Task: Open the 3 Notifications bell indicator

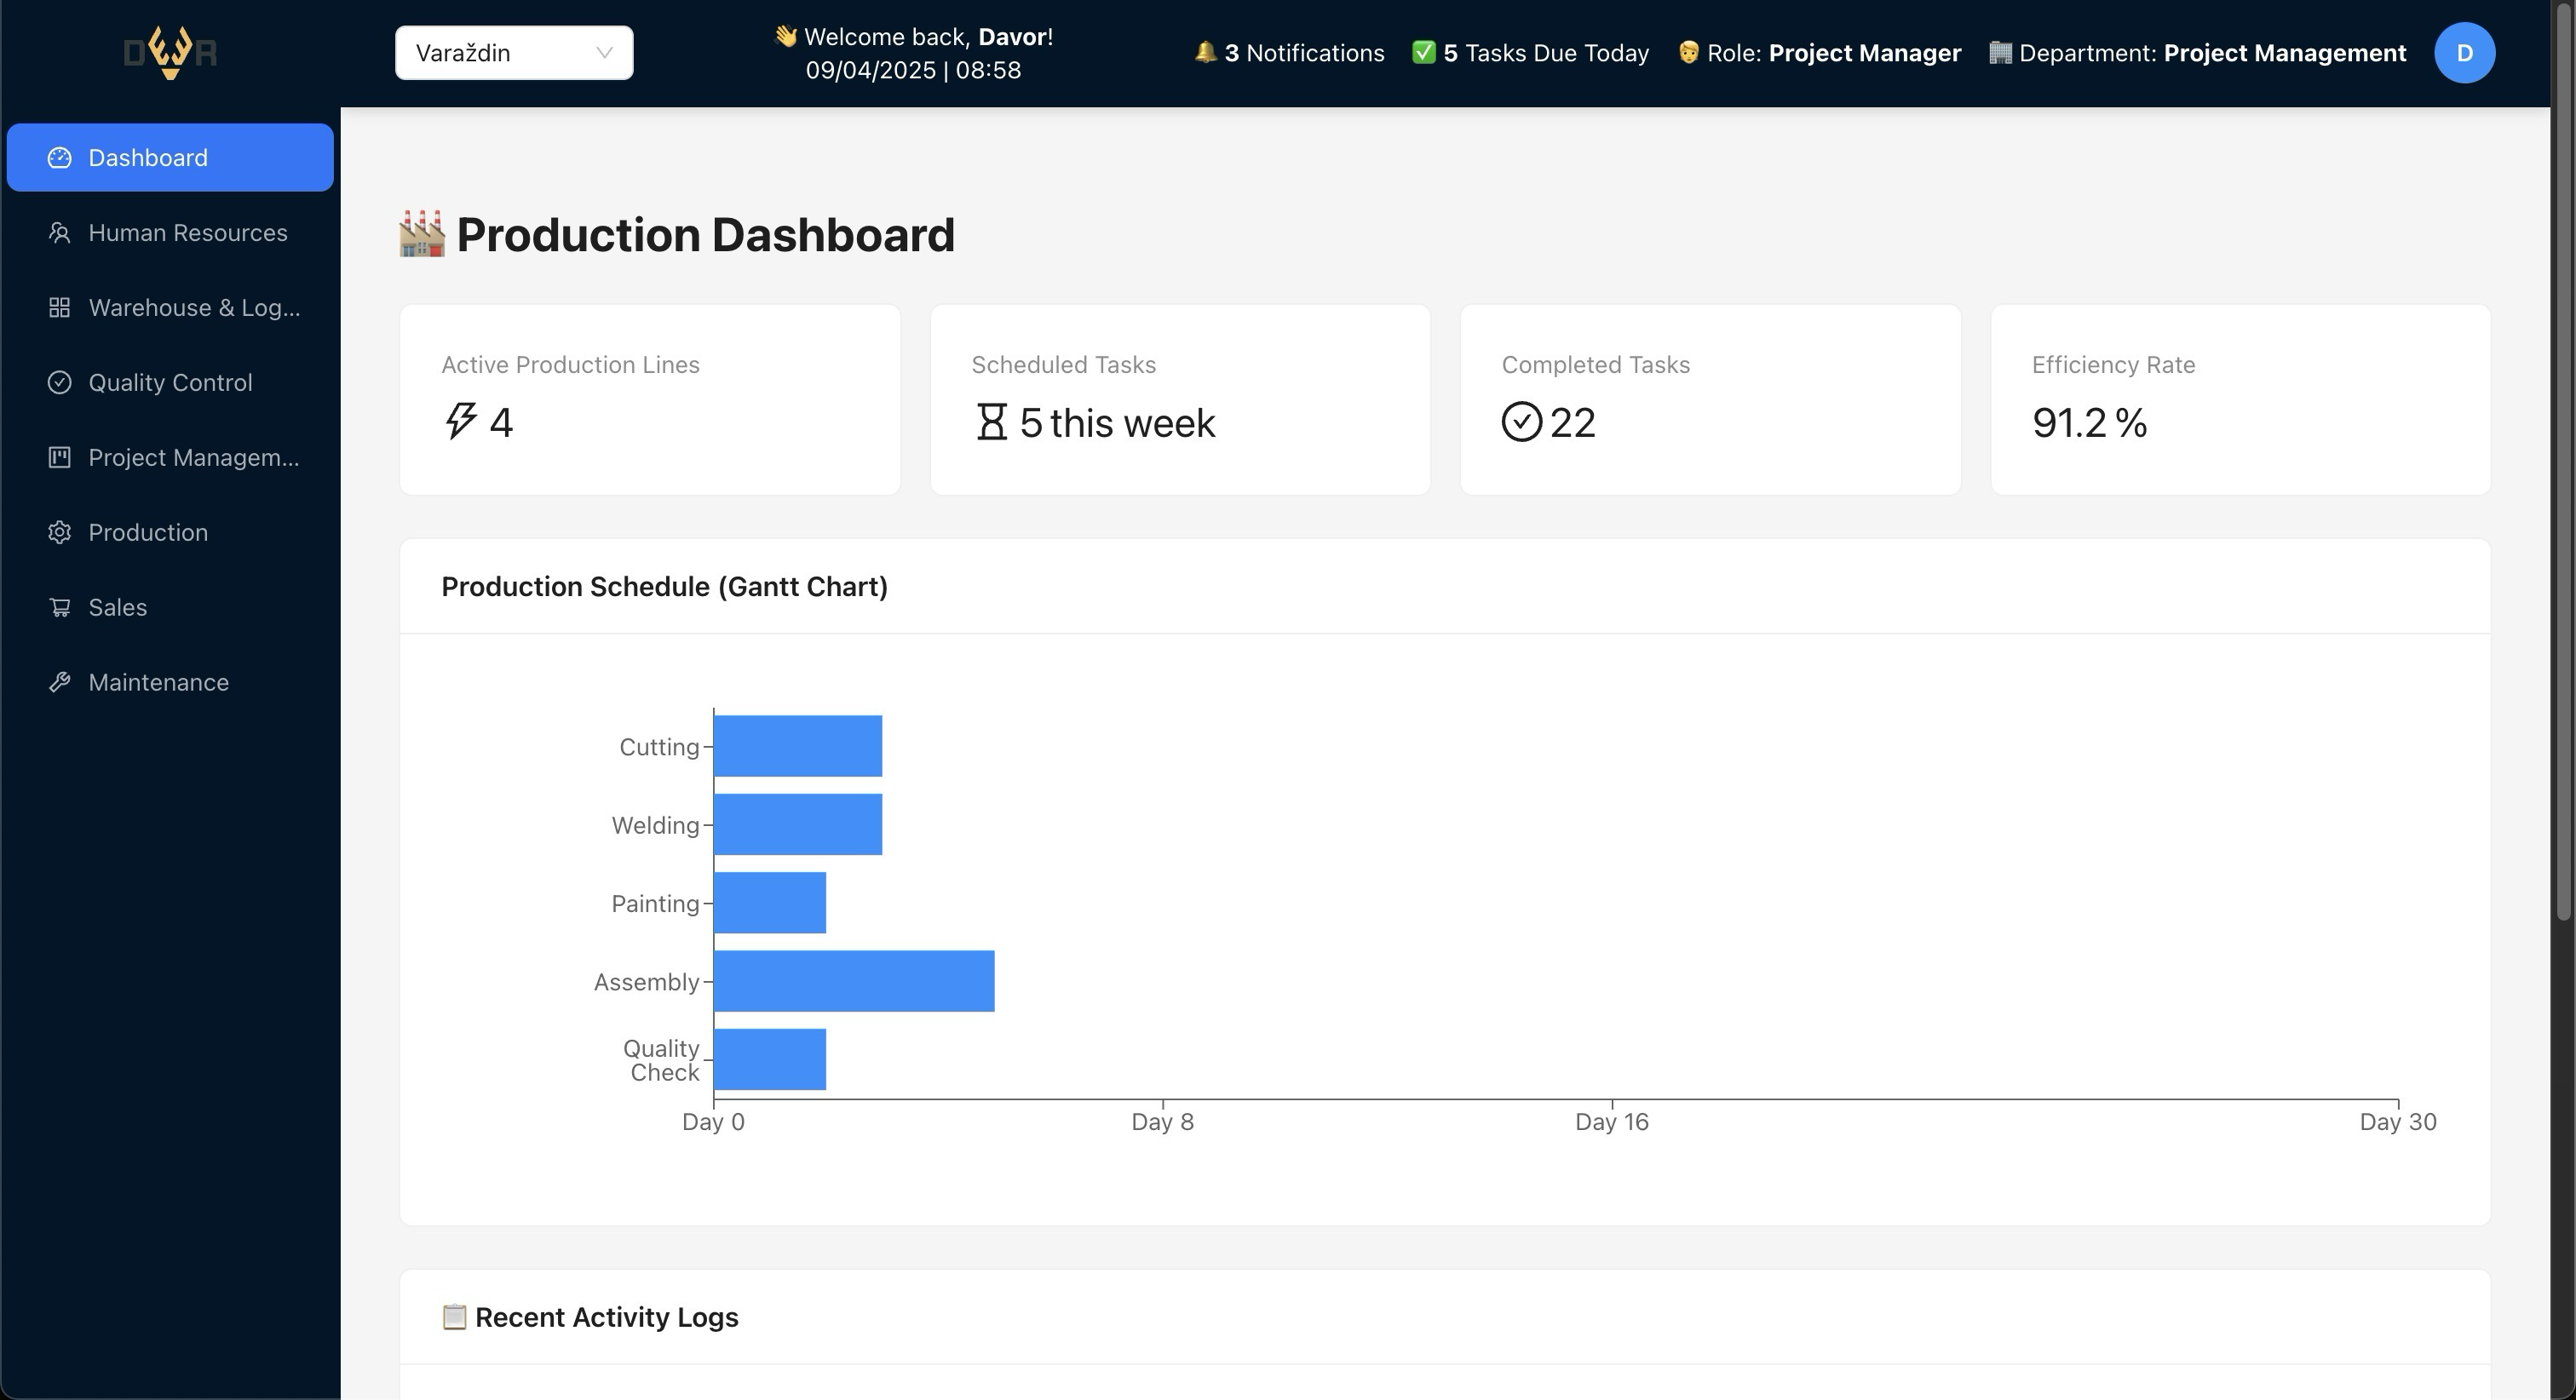Action: tap(1289, 53)
